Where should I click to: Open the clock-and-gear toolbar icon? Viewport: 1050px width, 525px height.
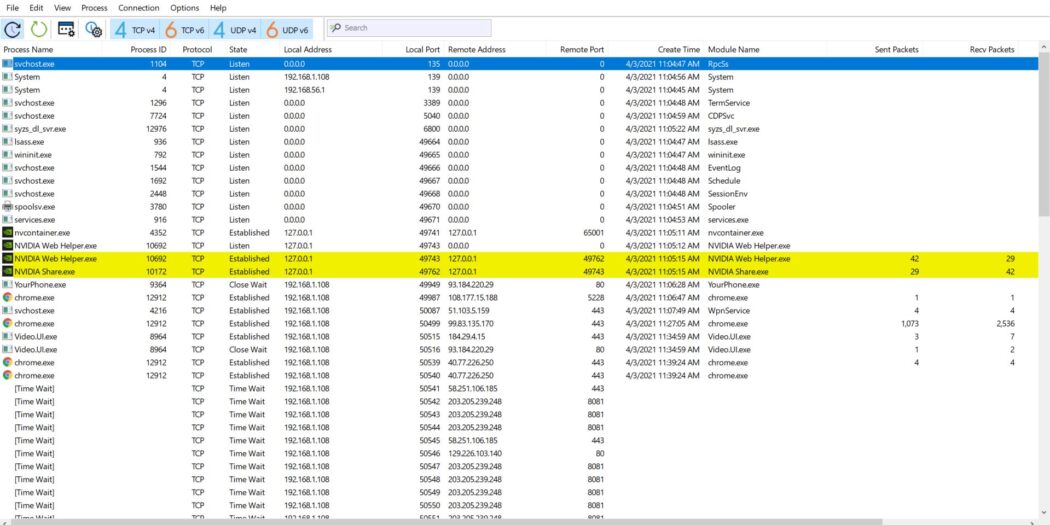pos(93,29)
